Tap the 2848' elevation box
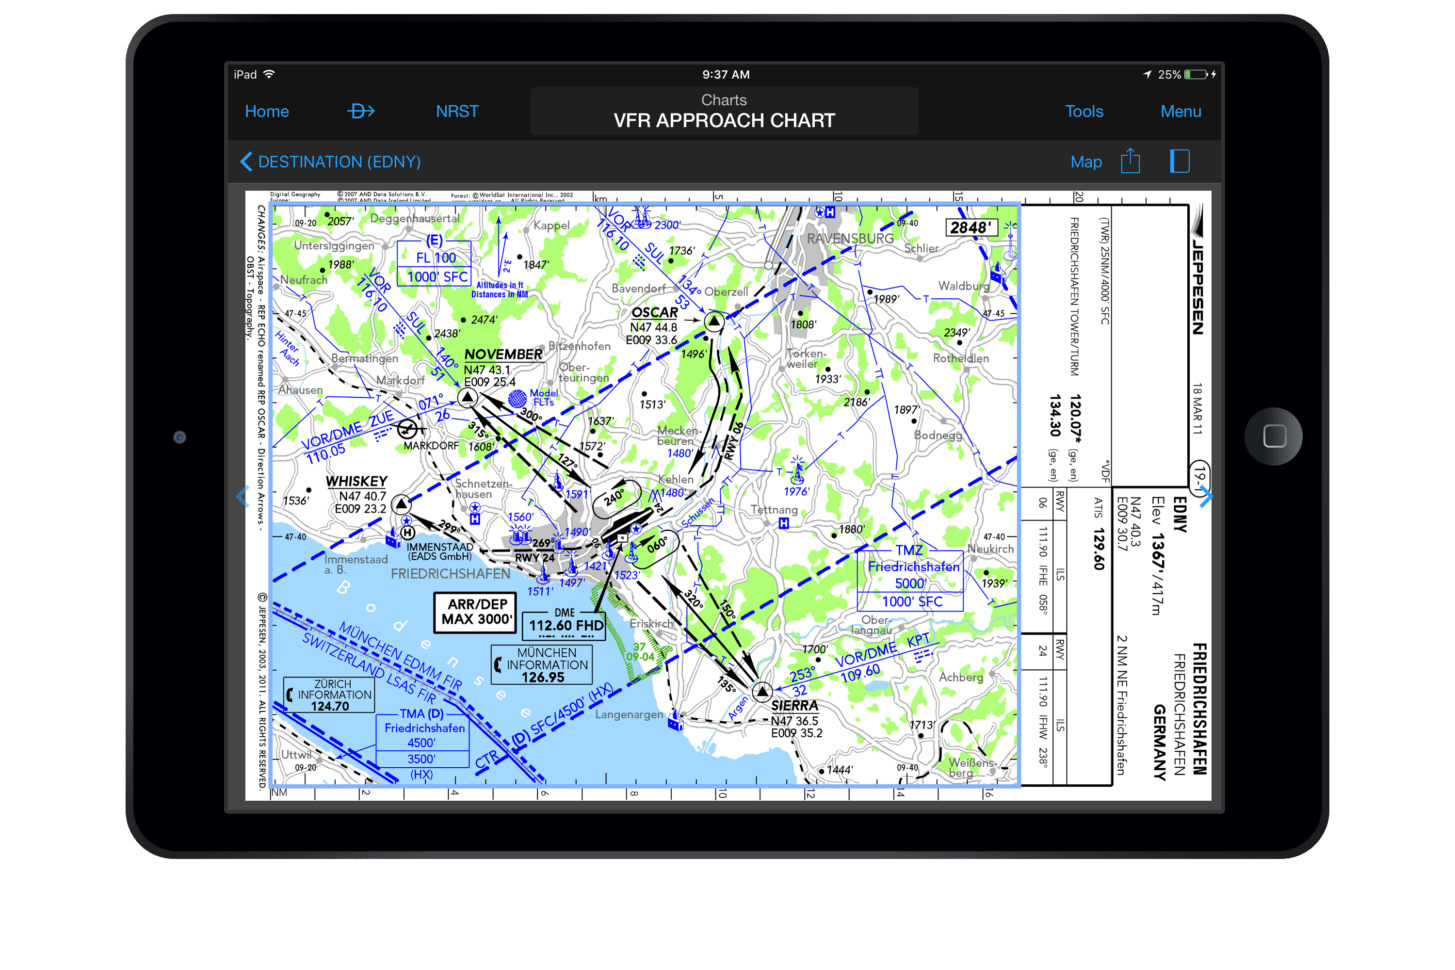The width and height of the screenshot is (1455, 970). click(971, 227)
